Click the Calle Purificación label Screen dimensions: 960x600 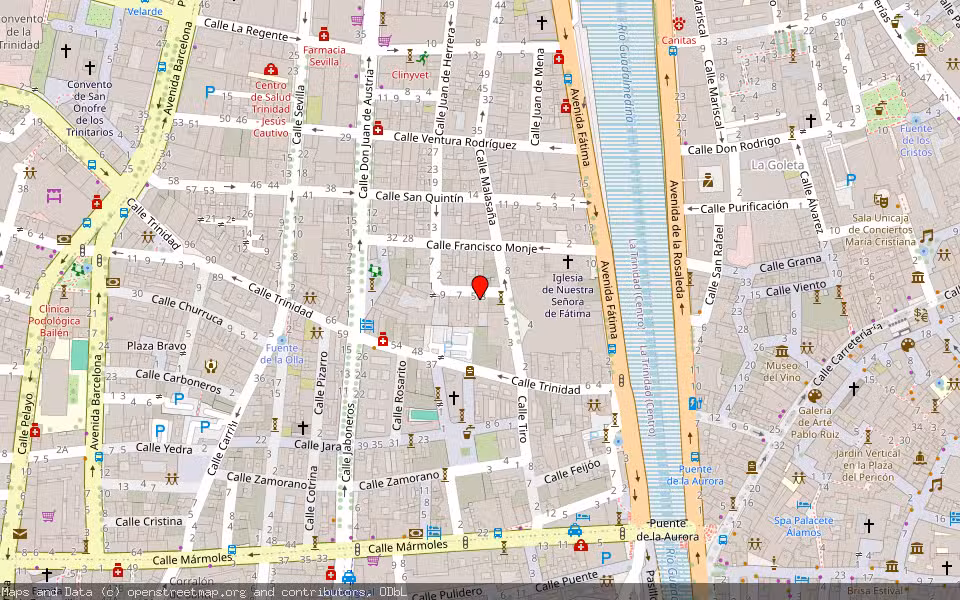744,206
